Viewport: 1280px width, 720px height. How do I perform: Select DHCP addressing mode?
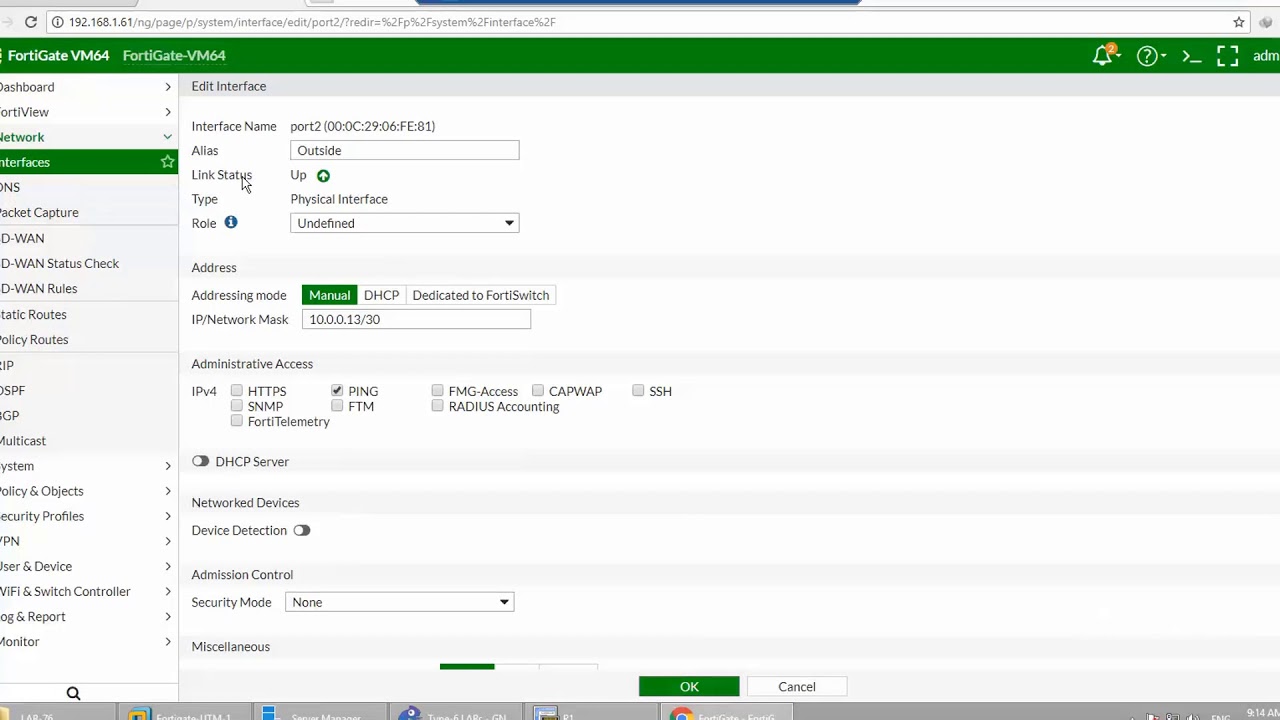pyautogui.click(x=381, y=295)
